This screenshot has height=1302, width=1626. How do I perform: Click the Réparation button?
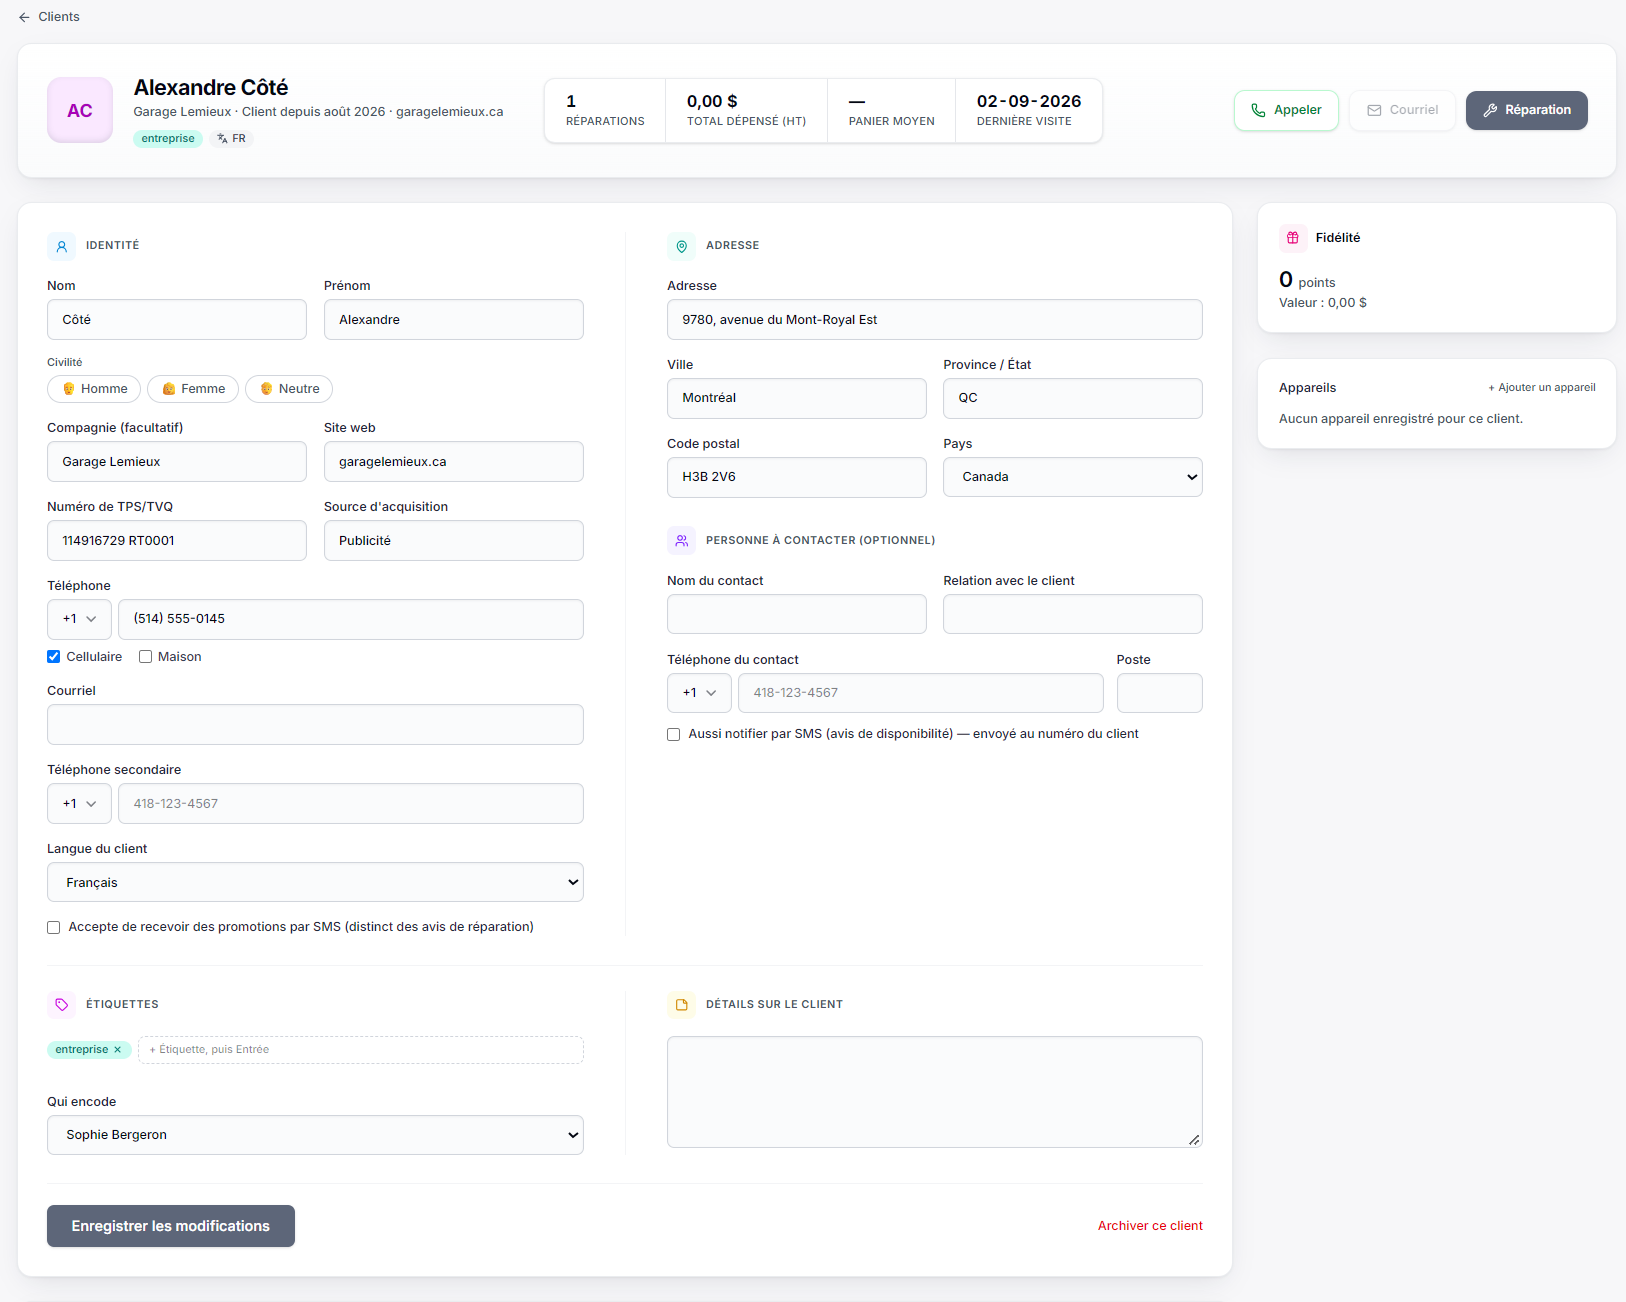(x=1527, y=111)
